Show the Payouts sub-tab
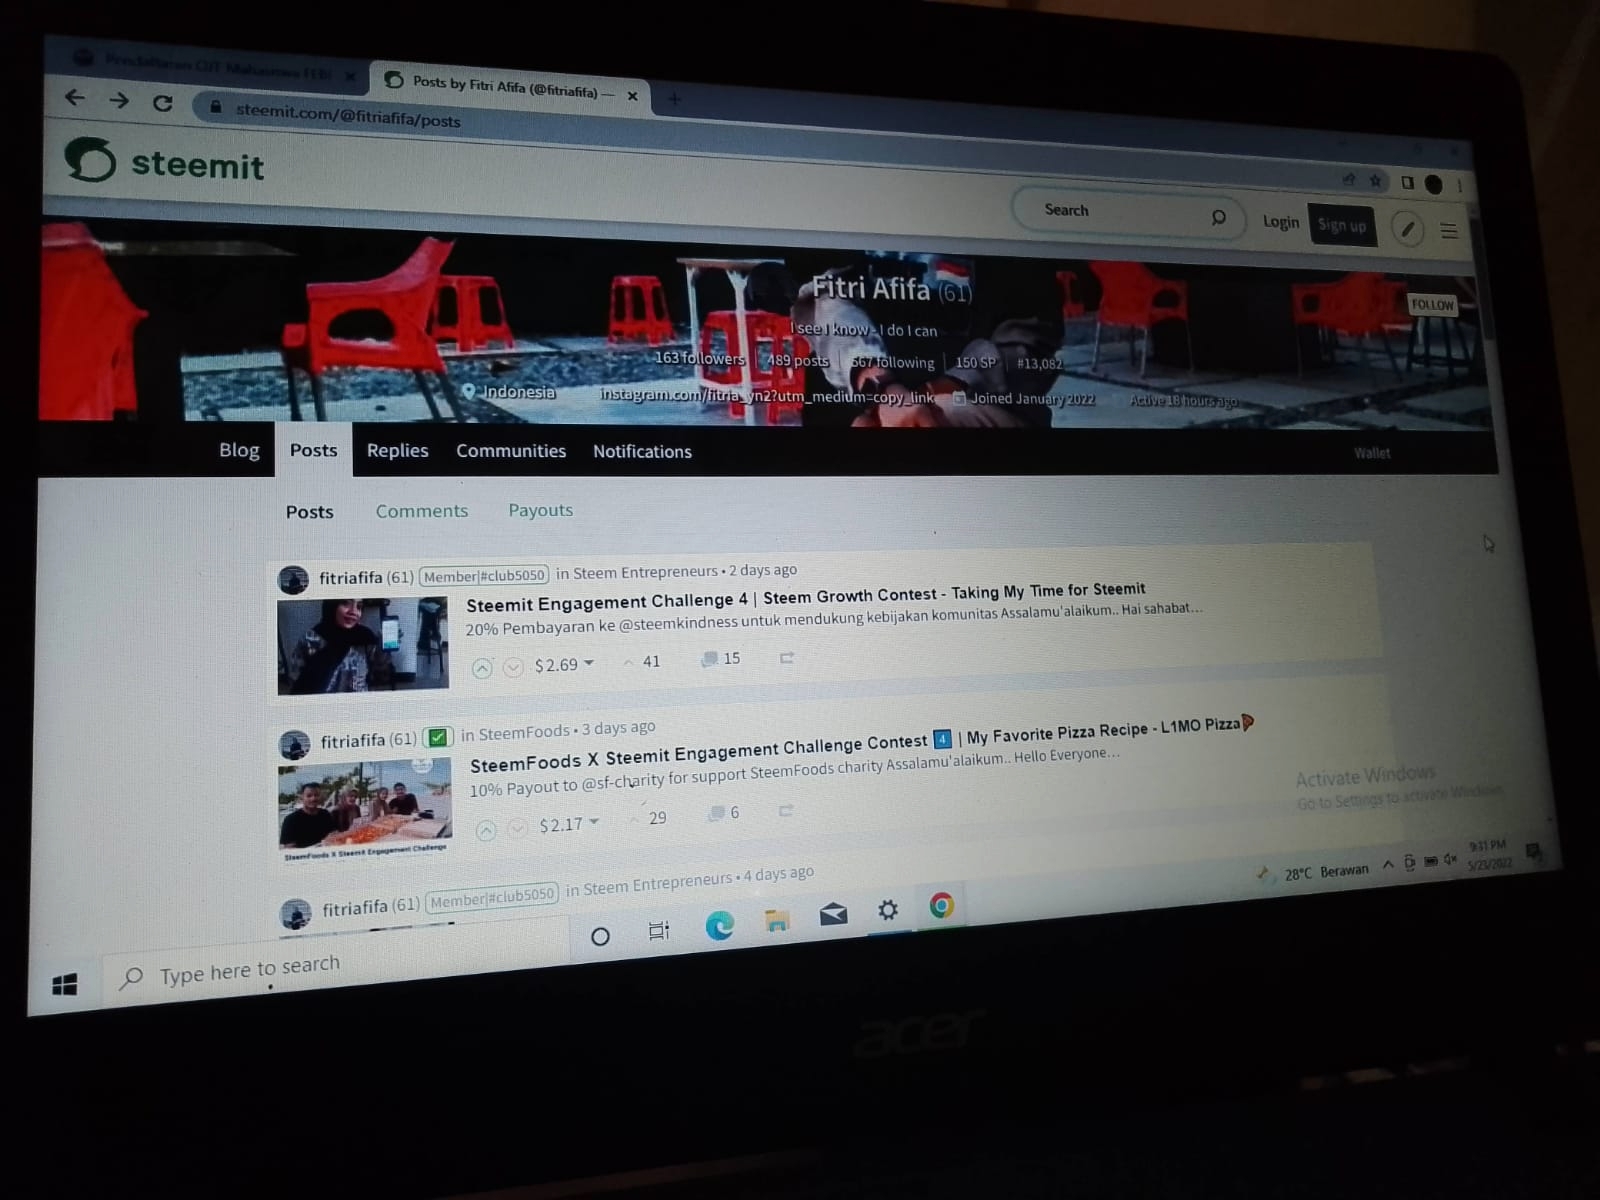The image size is (1600, 1200). tap(540, 510)
